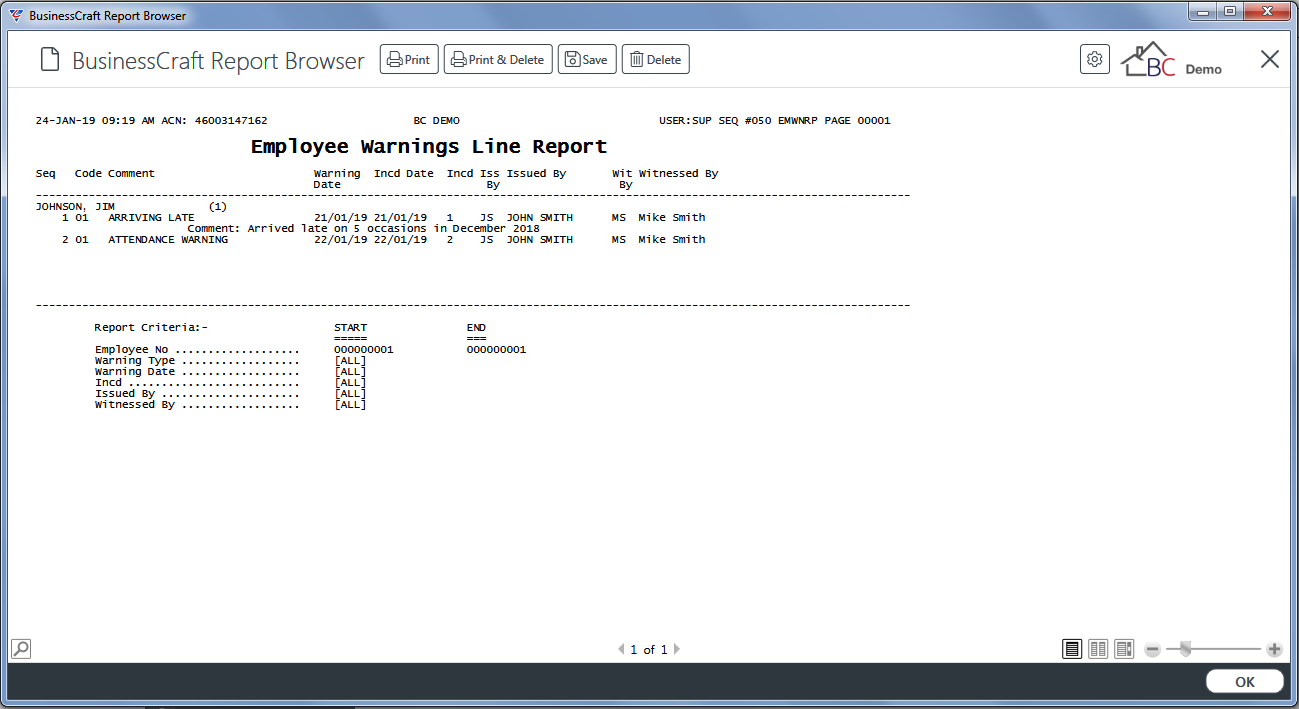
Task: Click the BC Demo logo
Action: [1171, 60]
